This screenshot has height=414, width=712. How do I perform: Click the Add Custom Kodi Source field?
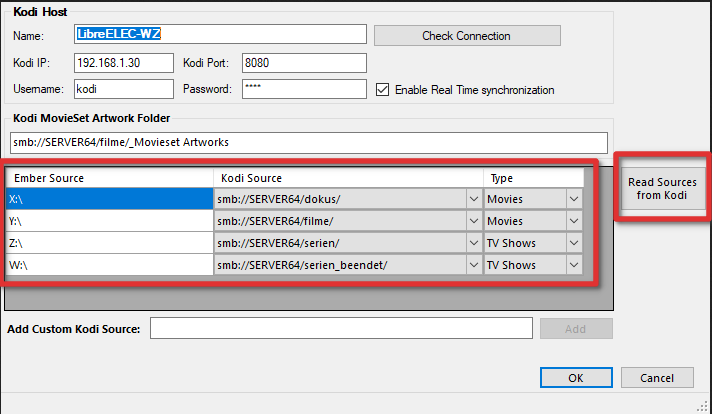click(341, 328)
